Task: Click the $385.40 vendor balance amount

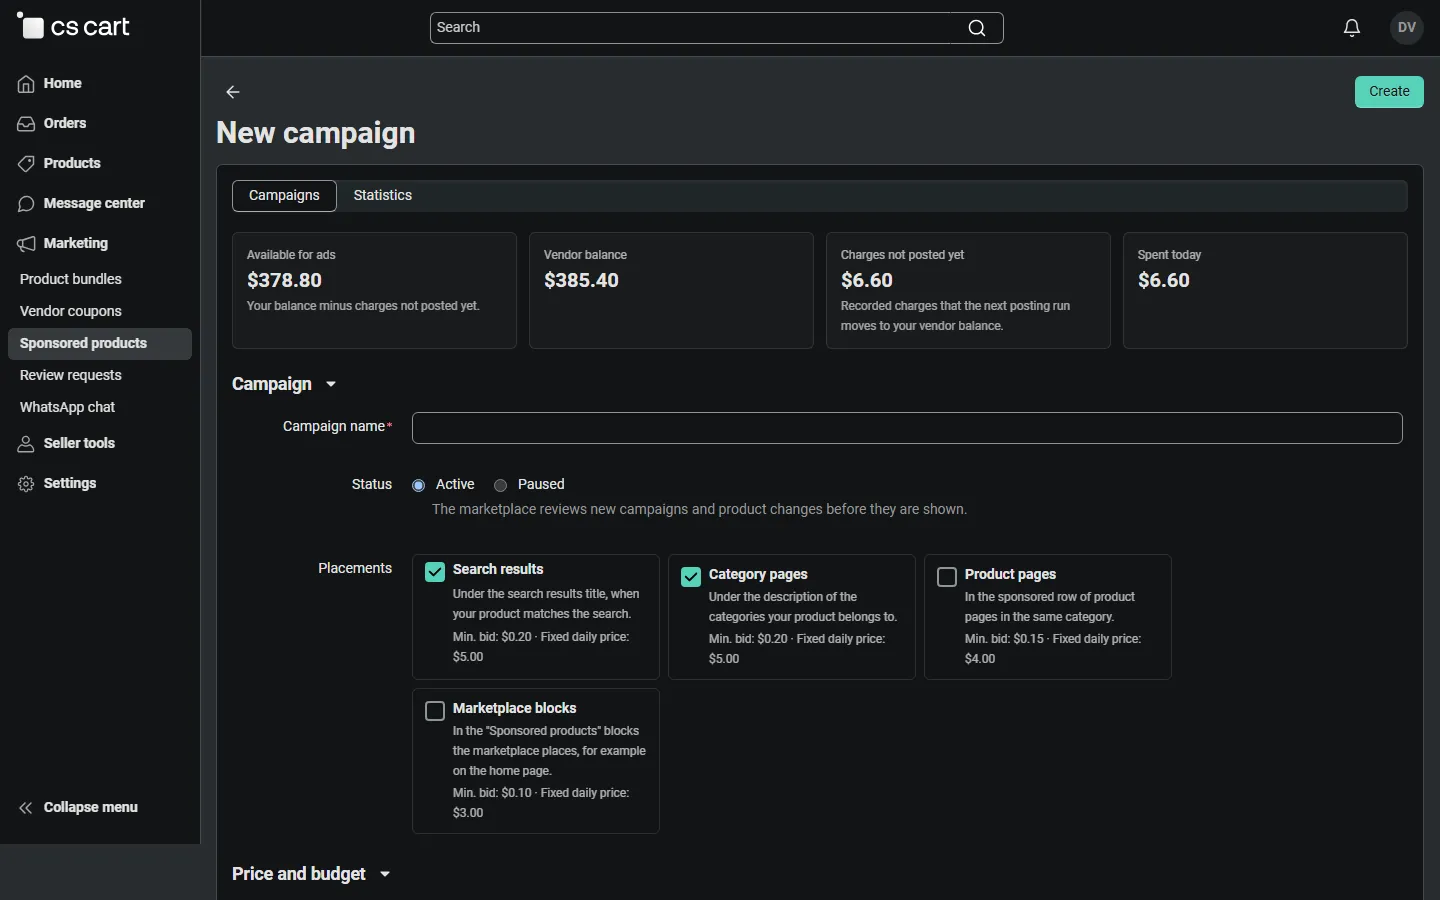Action: click(582, 281)
